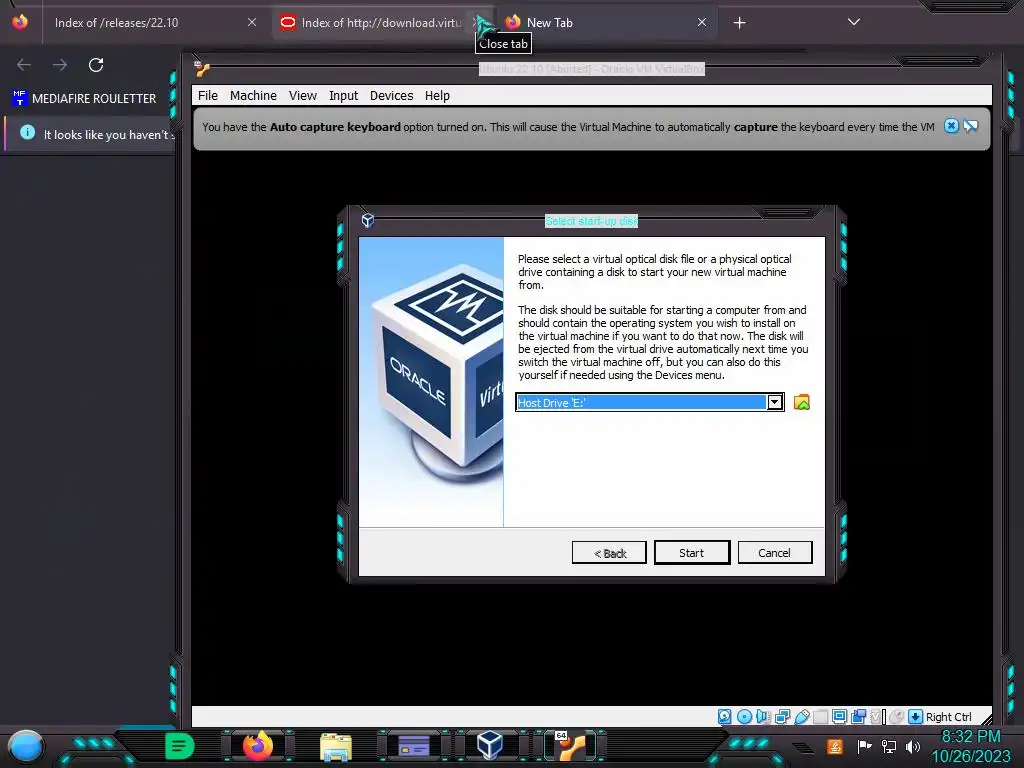Open the Machine menu
Screen dimensions: 1024x768
[253, 95]
